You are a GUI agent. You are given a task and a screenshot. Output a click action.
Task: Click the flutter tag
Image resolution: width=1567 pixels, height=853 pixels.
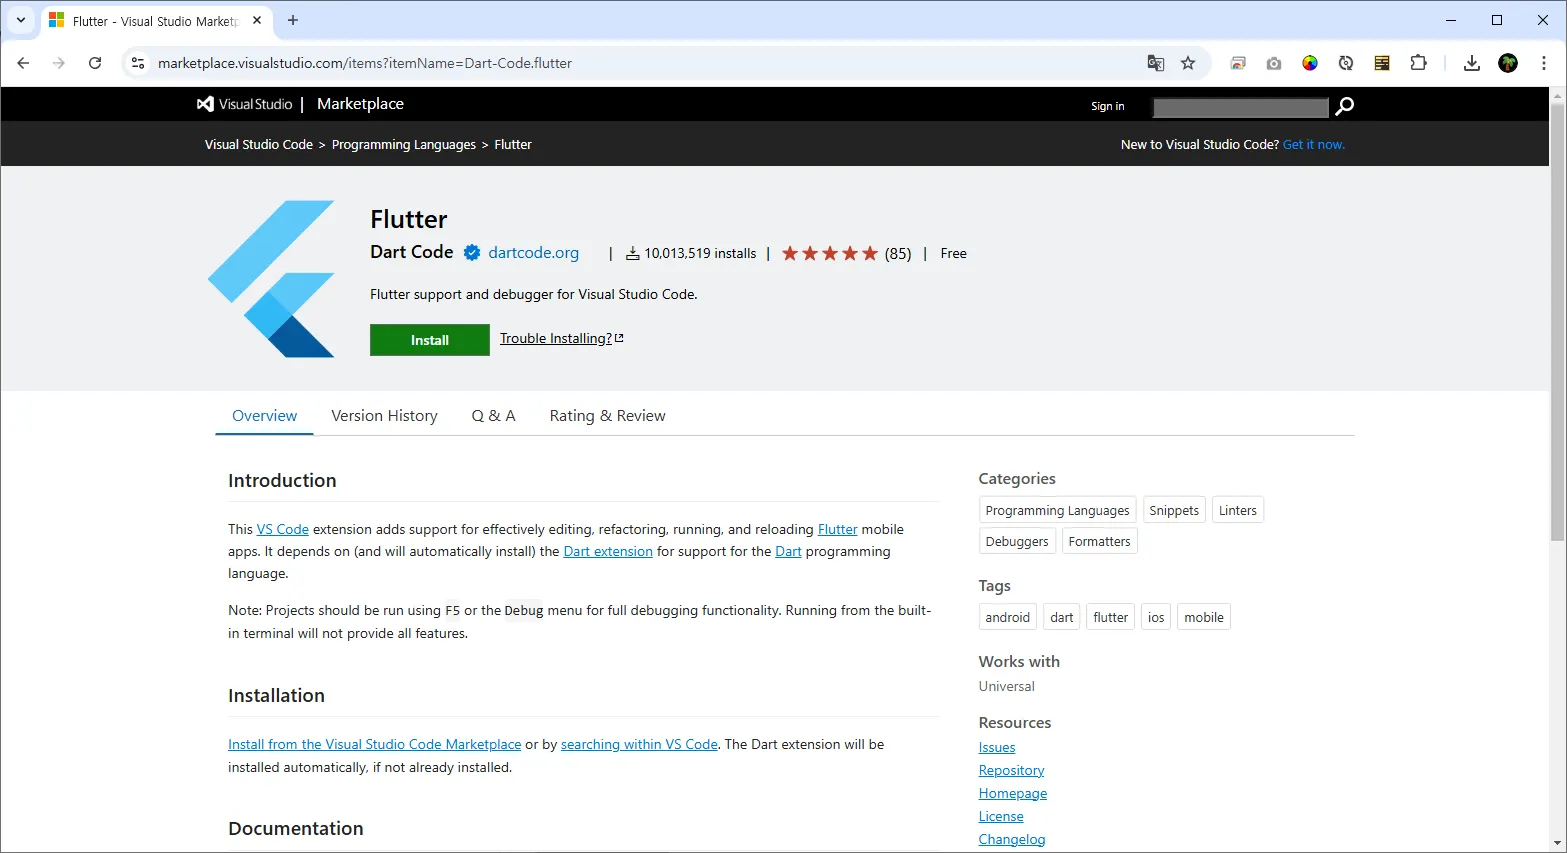[x=1111, y=617]
